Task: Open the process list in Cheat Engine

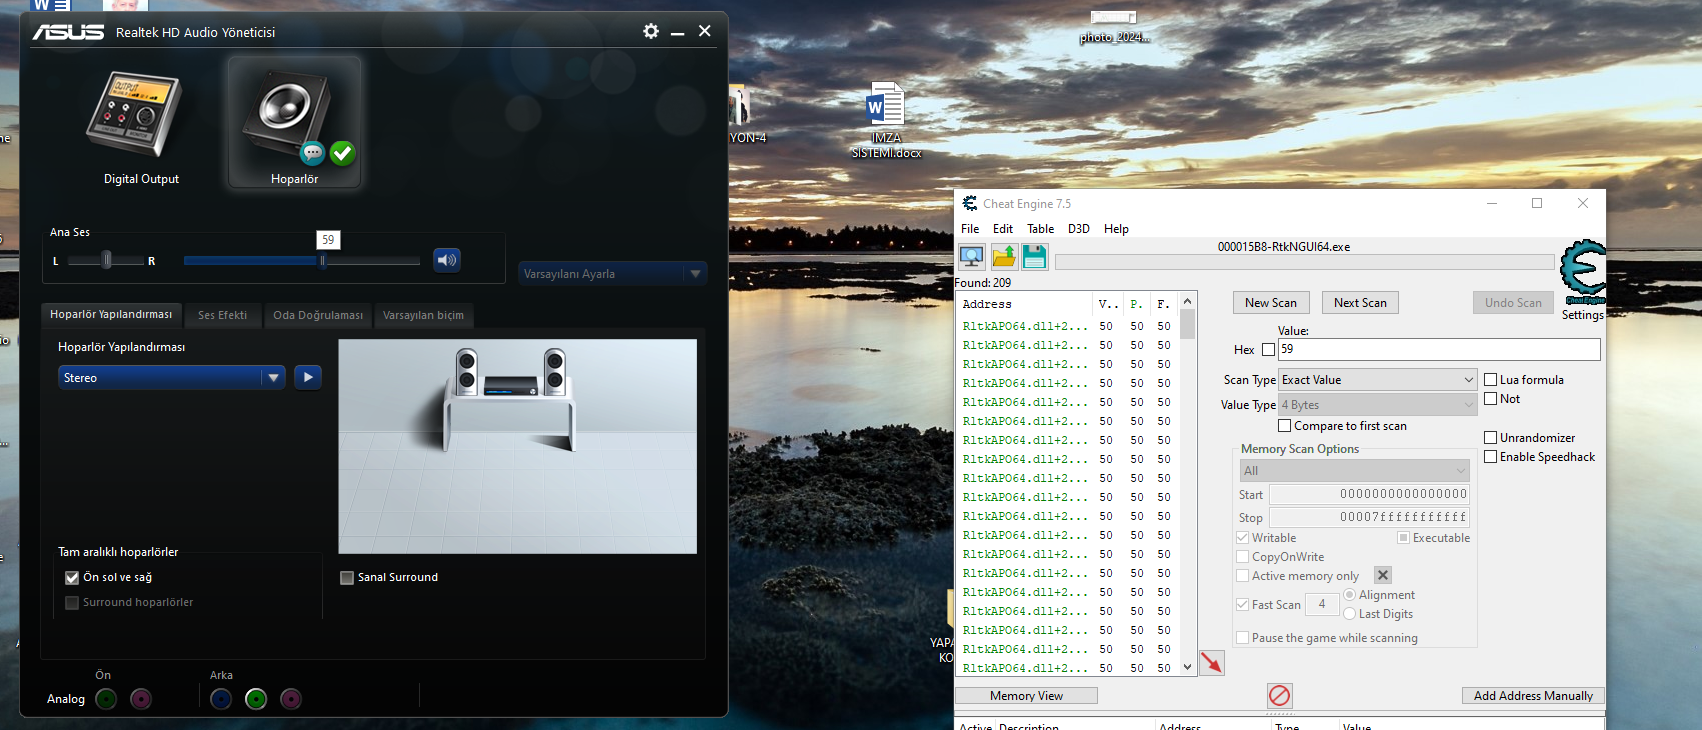Action: click(x=971, y=257)
